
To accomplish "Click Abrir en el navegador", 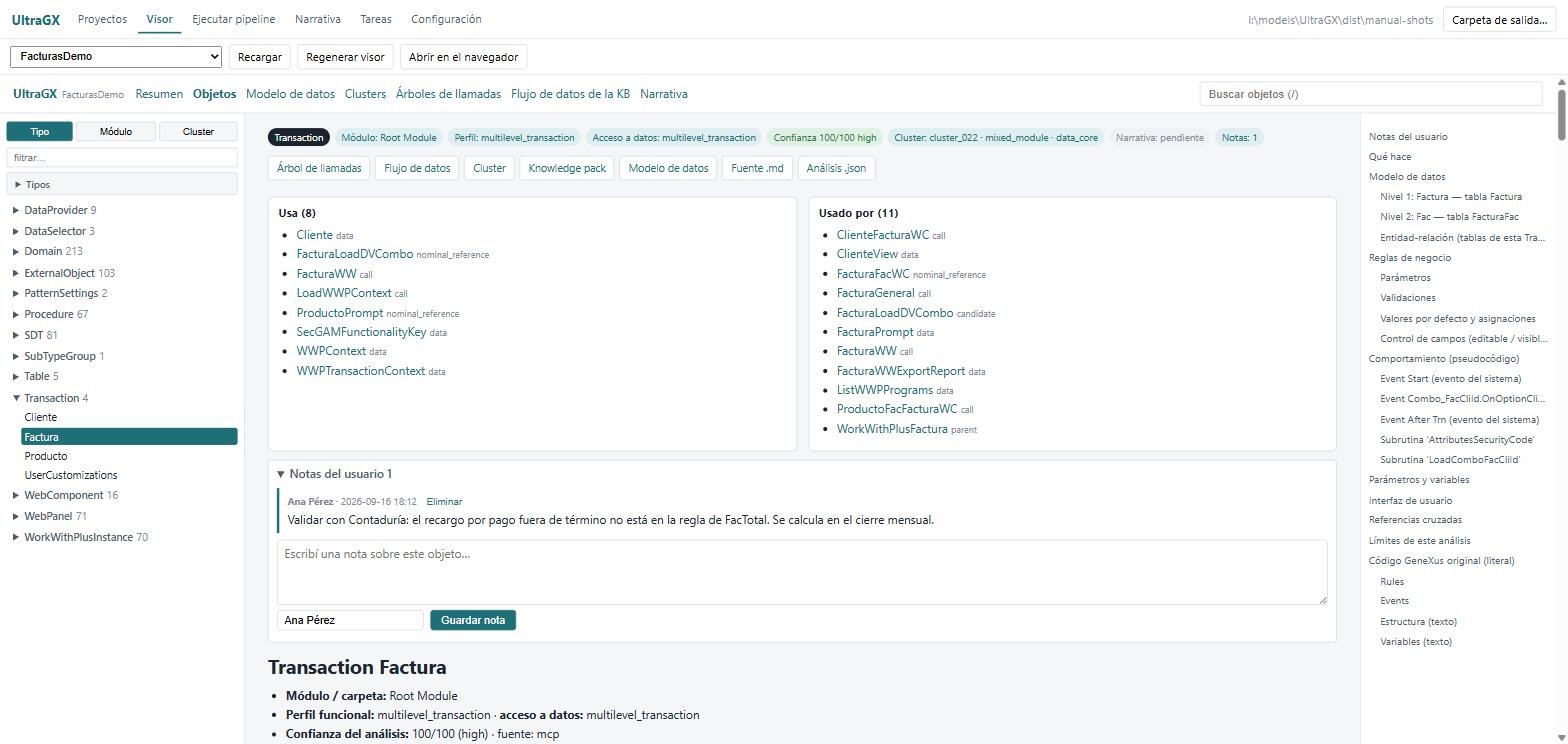I will coord(463,57).
